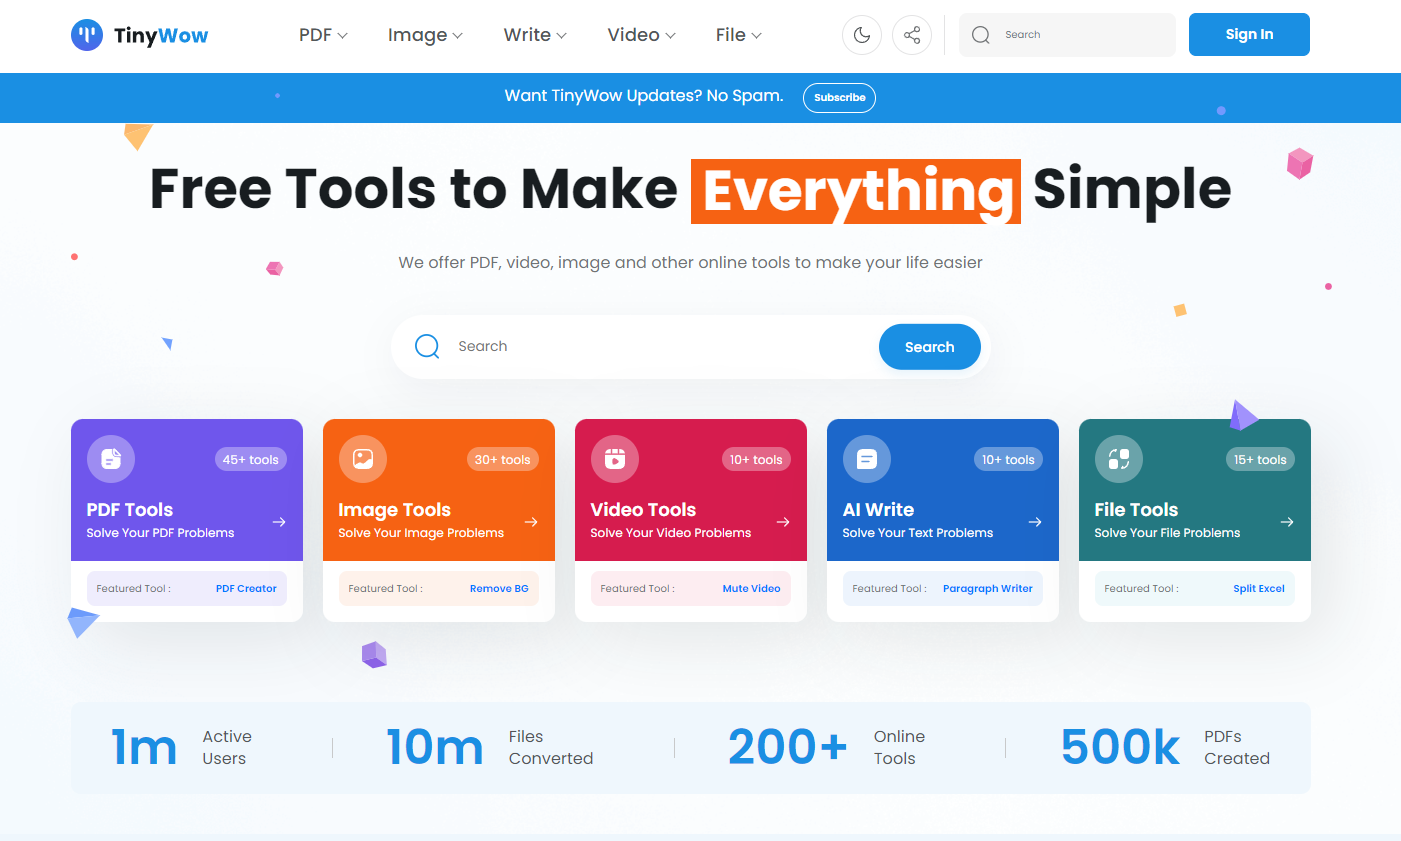Click the AI Write note icon
This screenshot has width=1401, height=841.
coord(867,459)
